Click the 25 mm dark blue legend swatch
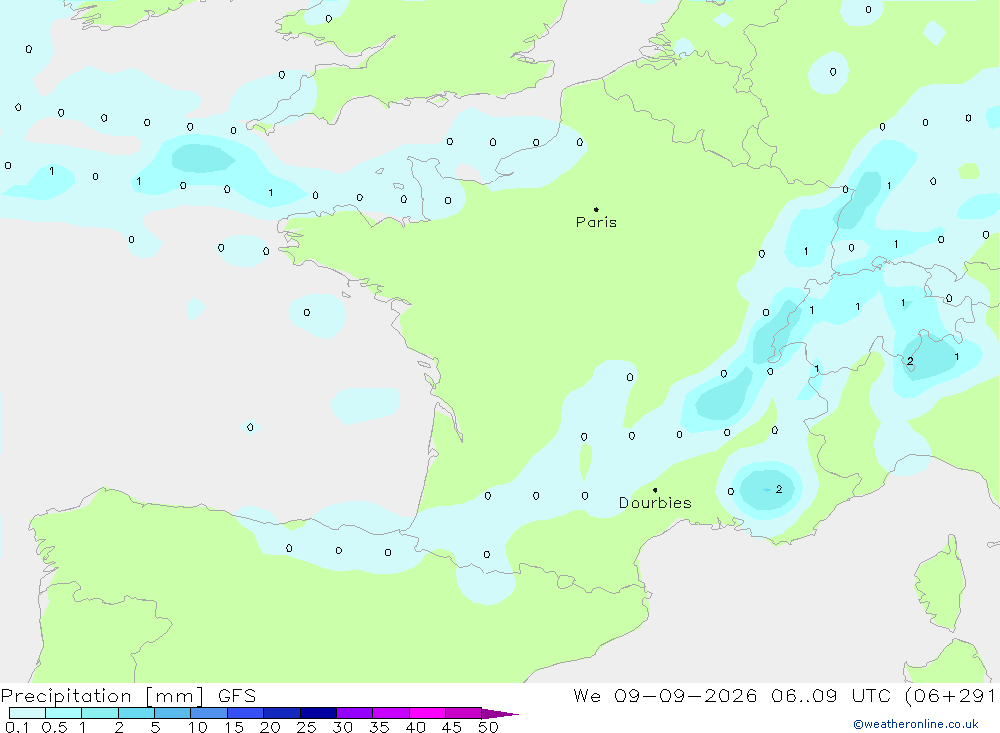This screenshot has width=1000, height=733. pos(318,713)
